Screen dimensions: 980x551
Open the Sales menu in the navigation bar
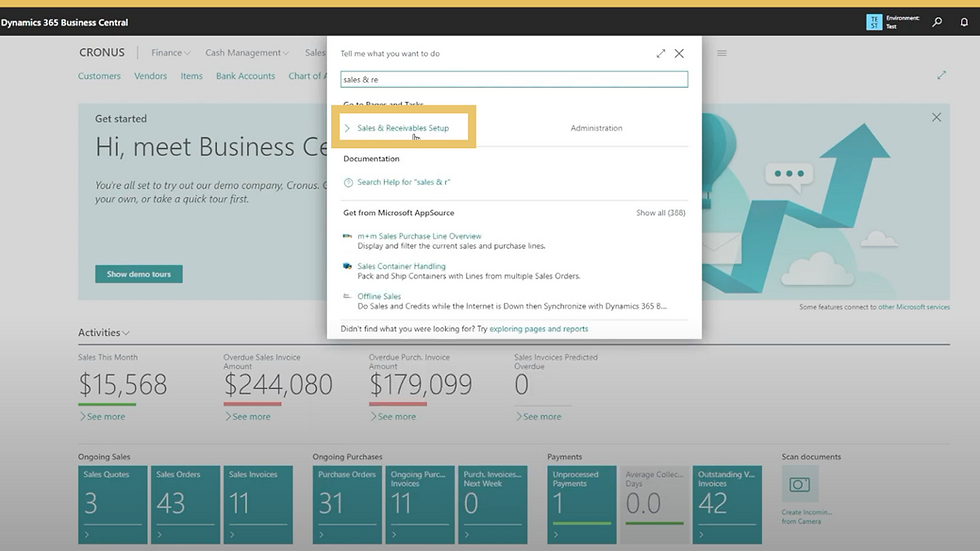[x=315, y=53]
